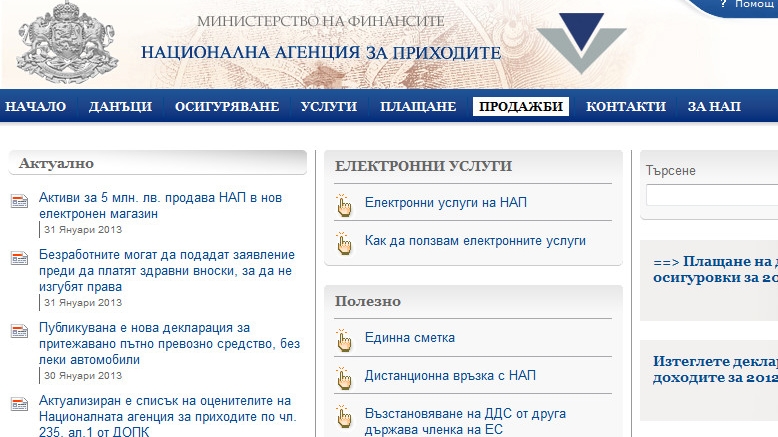Select УСЛУГИ in the navigation bar
Image resolution: width=778 pixels, height=437 pixels.
[329, 106]
